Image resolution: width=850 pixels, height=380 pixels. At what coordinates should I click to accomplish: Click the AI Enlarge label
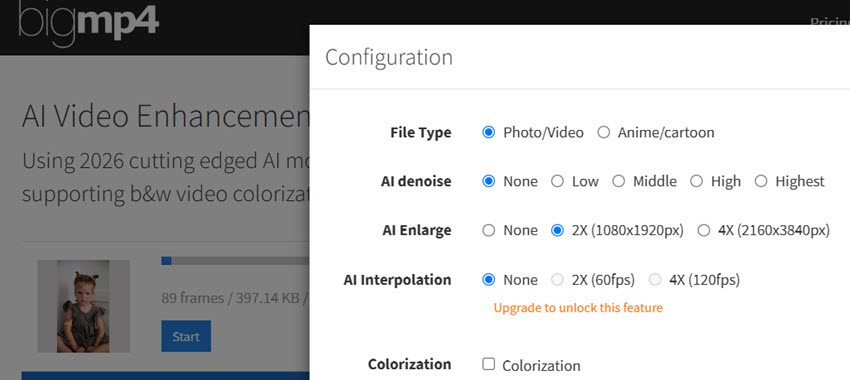(x=417, y=230)
